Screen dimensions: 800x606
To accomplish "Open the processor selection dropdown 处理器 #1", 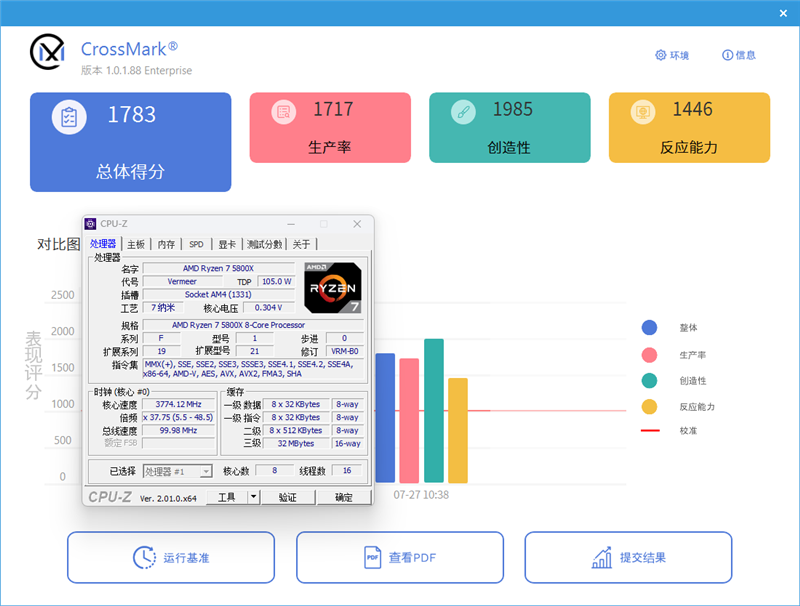I will 178,471.
